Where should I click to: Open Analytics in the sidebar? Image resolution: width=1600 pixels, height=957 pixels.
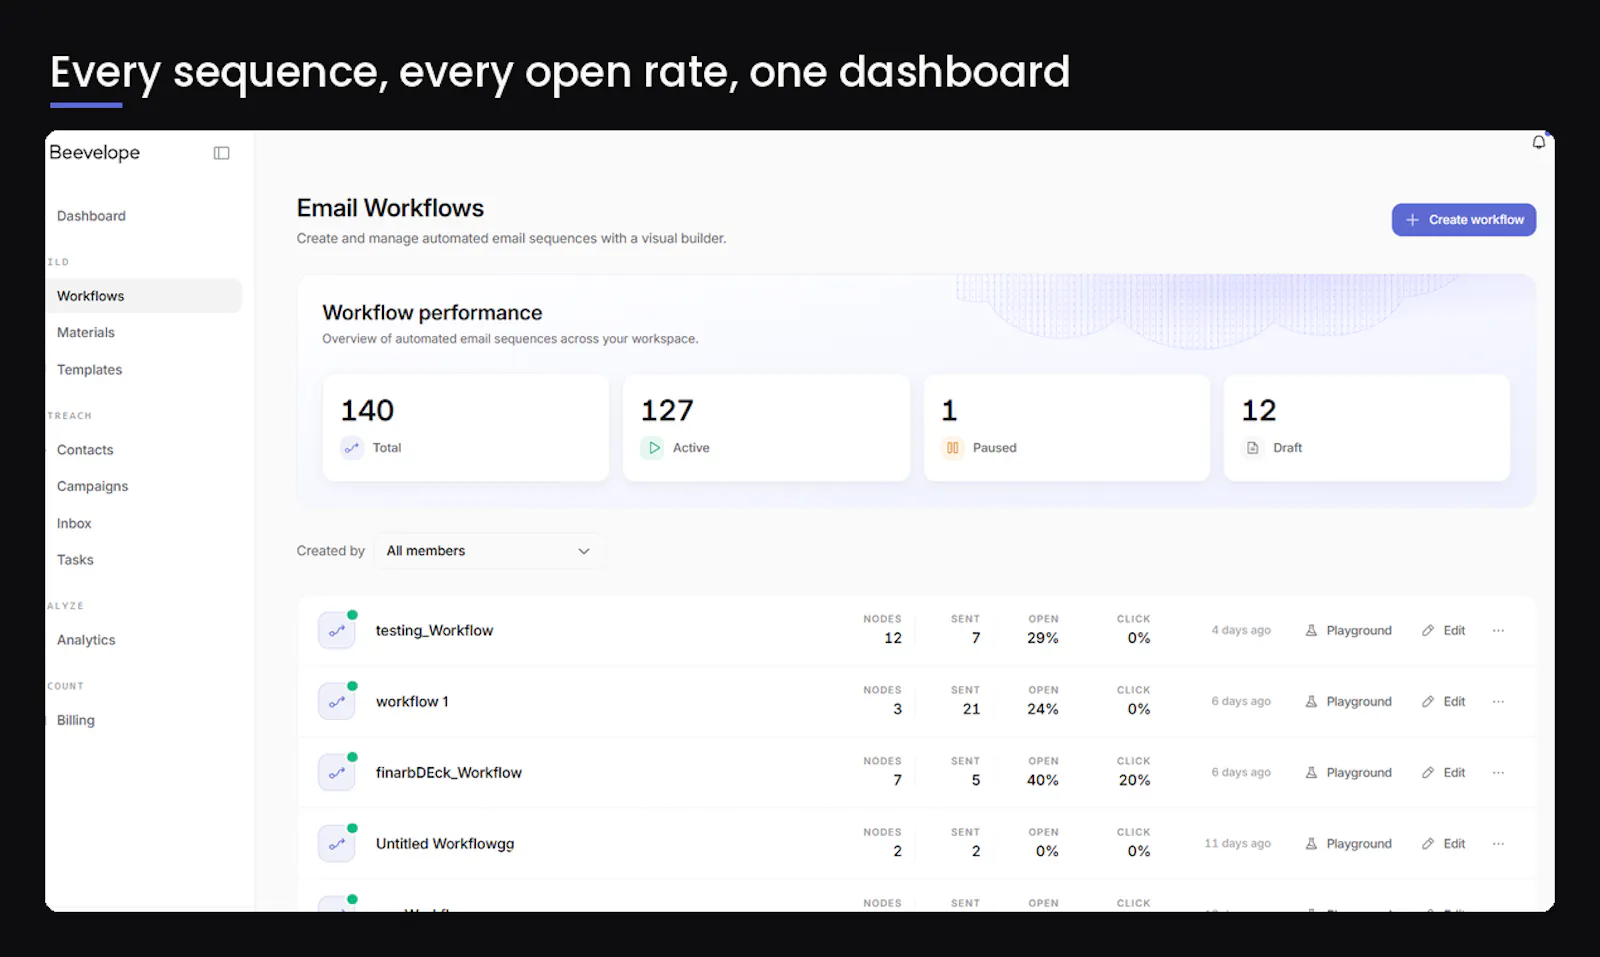86,640
